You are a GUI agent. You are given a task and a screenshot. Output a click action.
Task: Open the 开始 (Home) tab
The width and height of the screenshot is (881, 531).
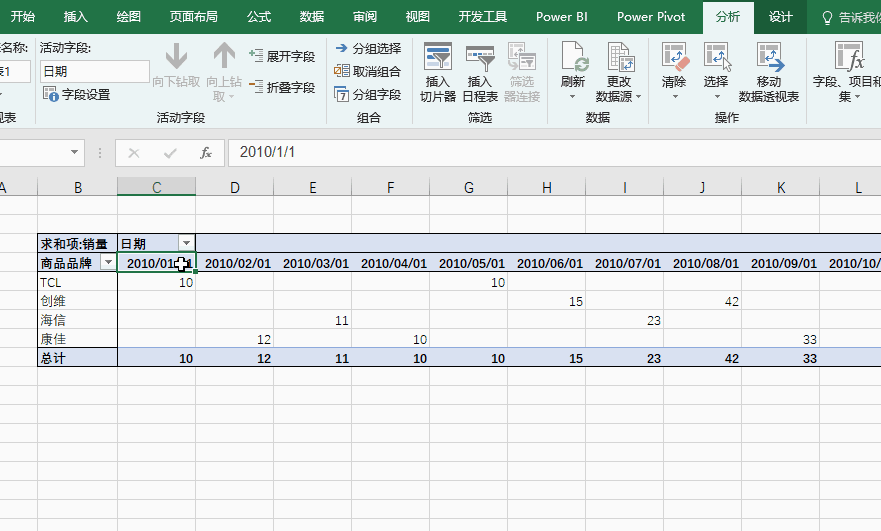pos(22,17)
